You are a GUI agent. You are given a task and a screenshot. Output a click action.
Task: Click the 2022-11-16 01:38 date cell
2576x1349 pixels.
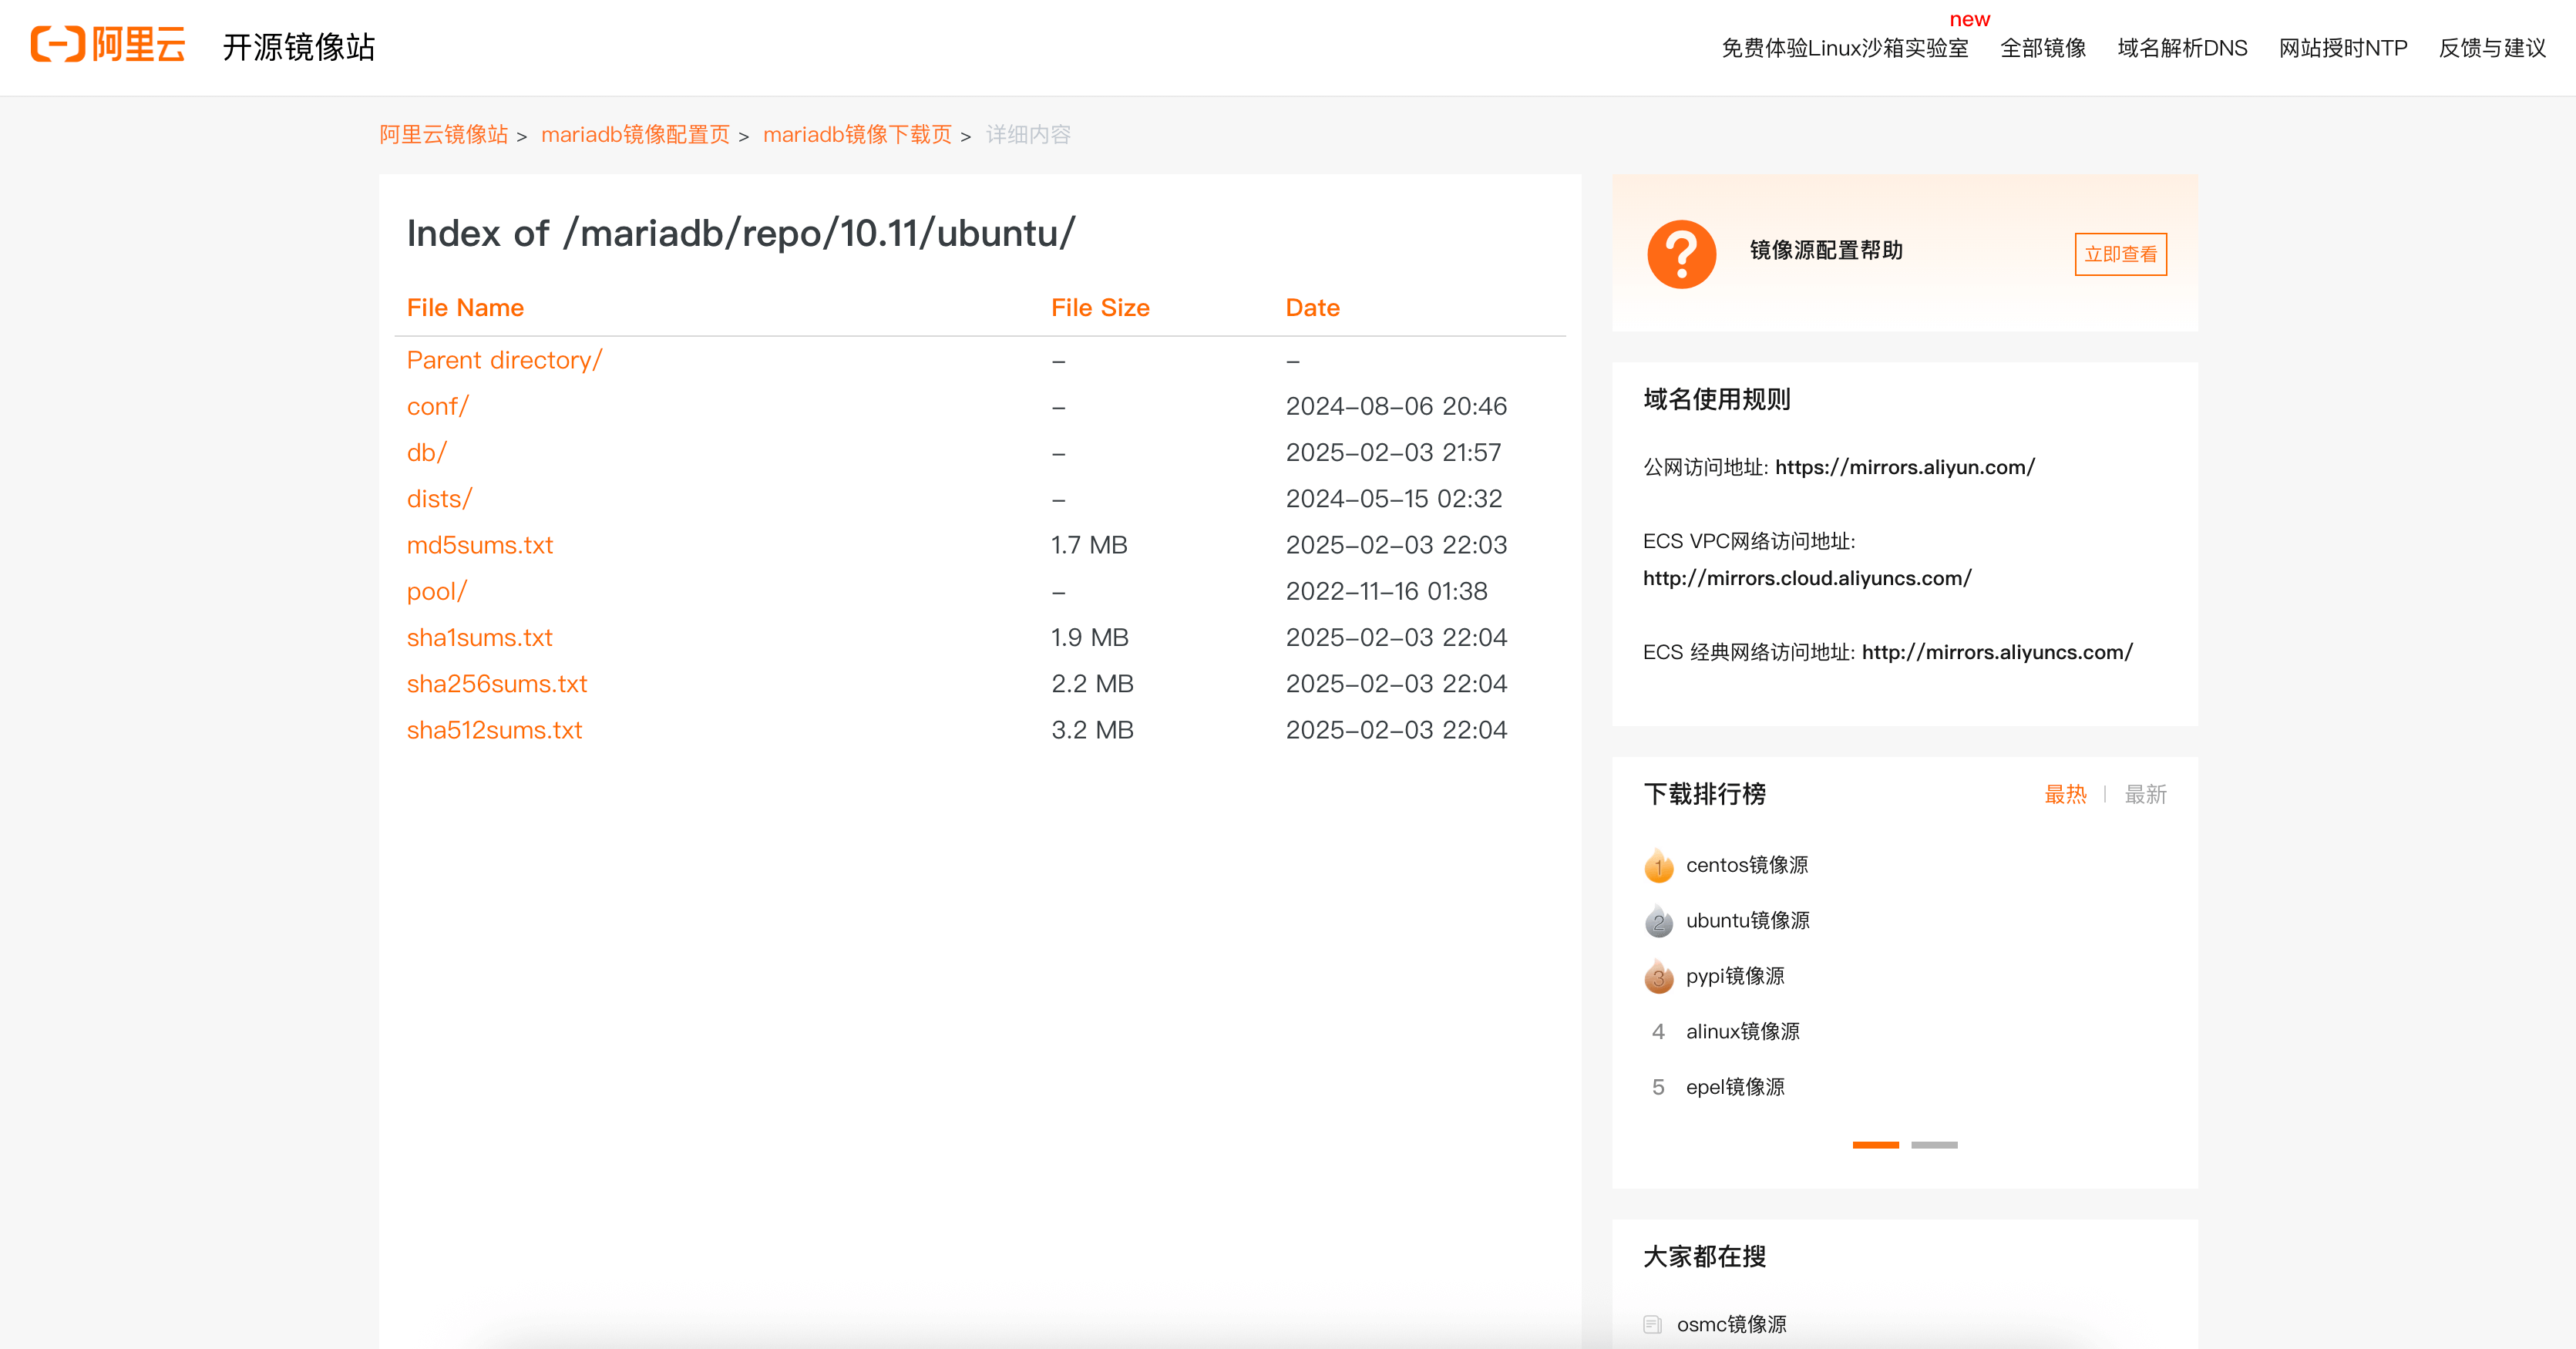click(1386, 591)
